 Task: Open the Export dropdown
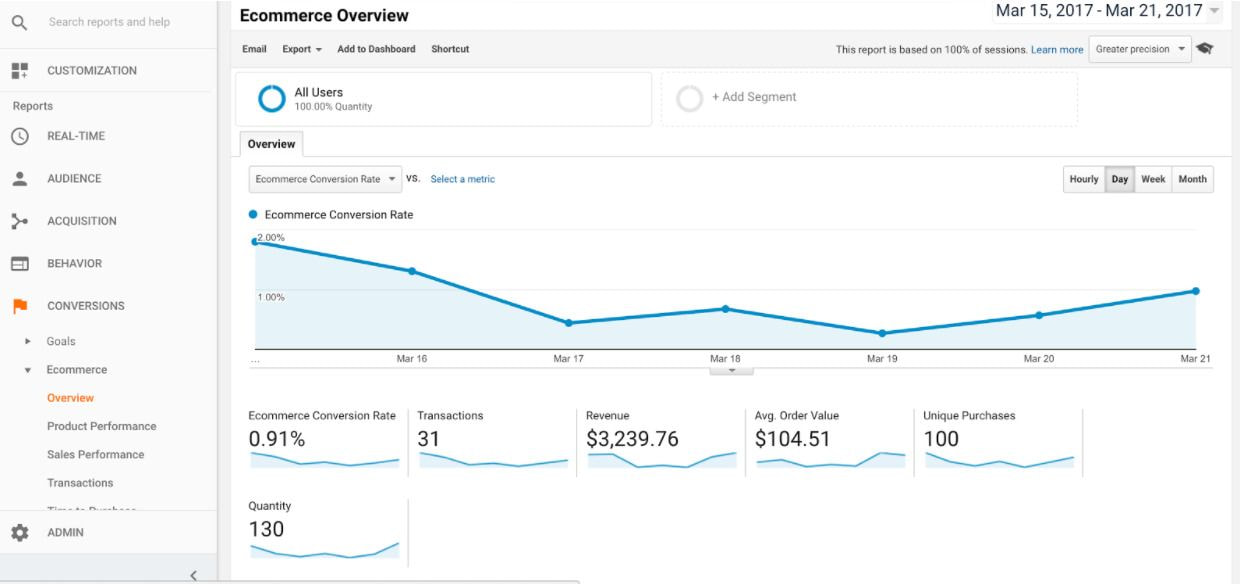coord(302,49)
